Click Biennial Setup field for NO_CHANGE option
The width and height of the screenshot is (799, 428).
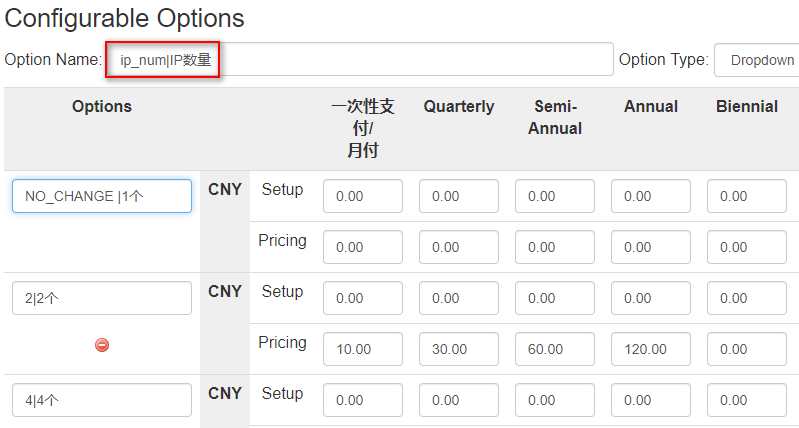tap(747, 196)
